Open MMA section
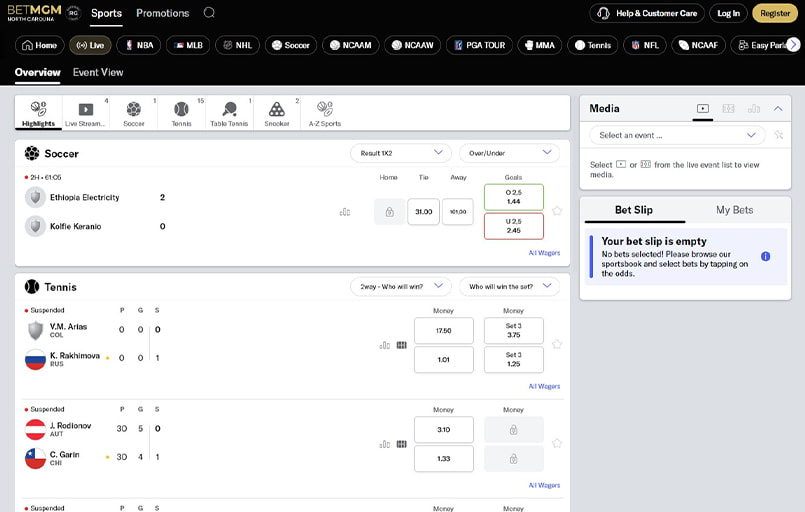Viewport: 805px width, 512px height. click(x=540, y=45)
